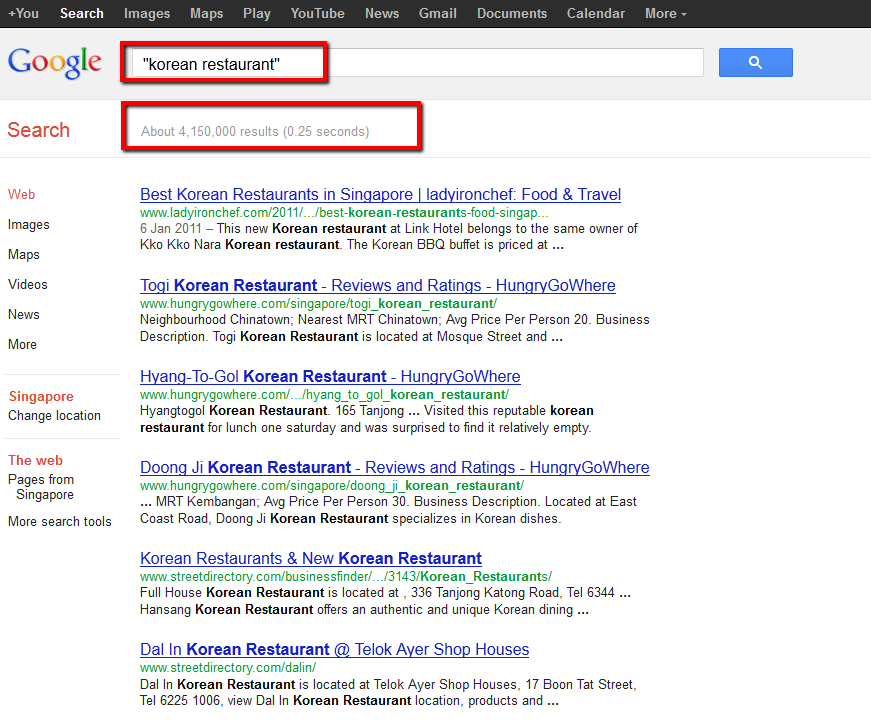Screen dimensions: 871x721
Task: Click the streetdirectory.com/dalin green URL
Action: (228, 668)
